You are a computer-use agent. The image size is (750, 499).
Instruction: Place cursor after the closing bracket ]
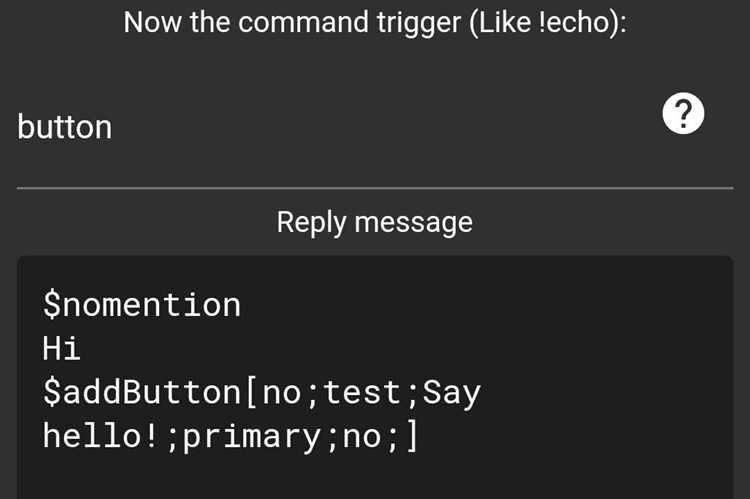[420, 436]
